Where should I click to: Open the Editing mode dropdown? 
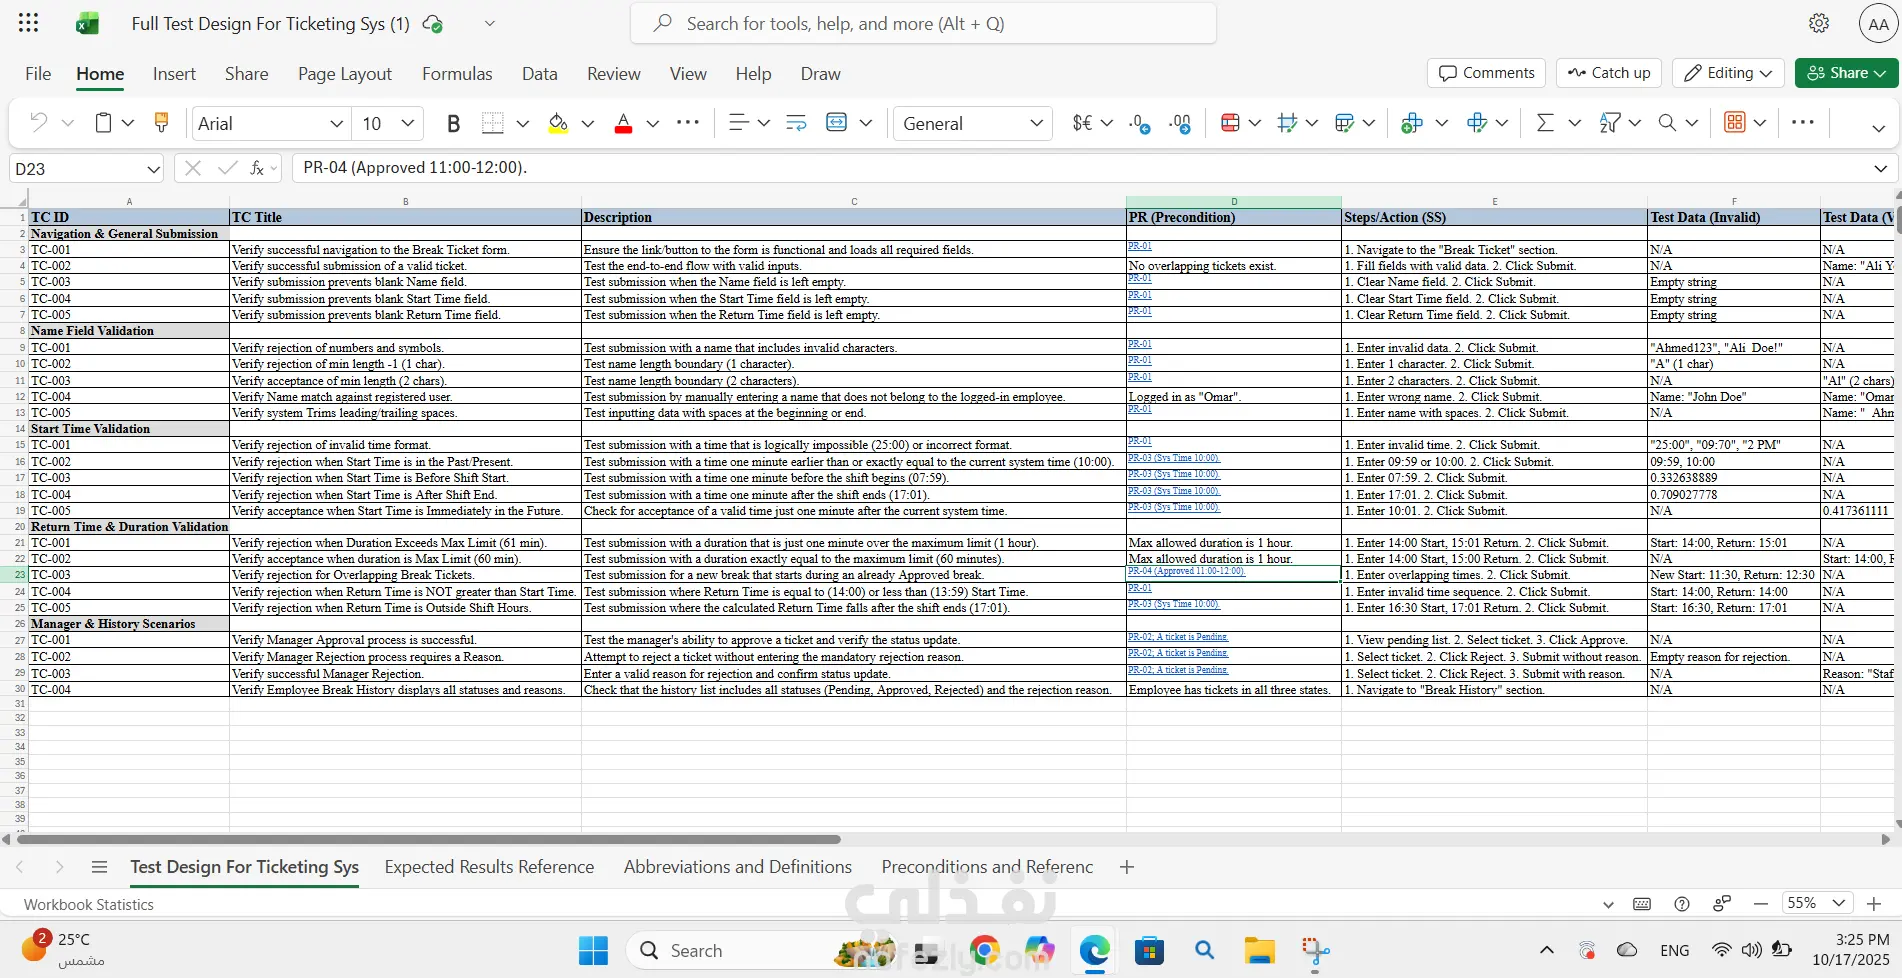pyautogui.click(x=1729, y=73)
